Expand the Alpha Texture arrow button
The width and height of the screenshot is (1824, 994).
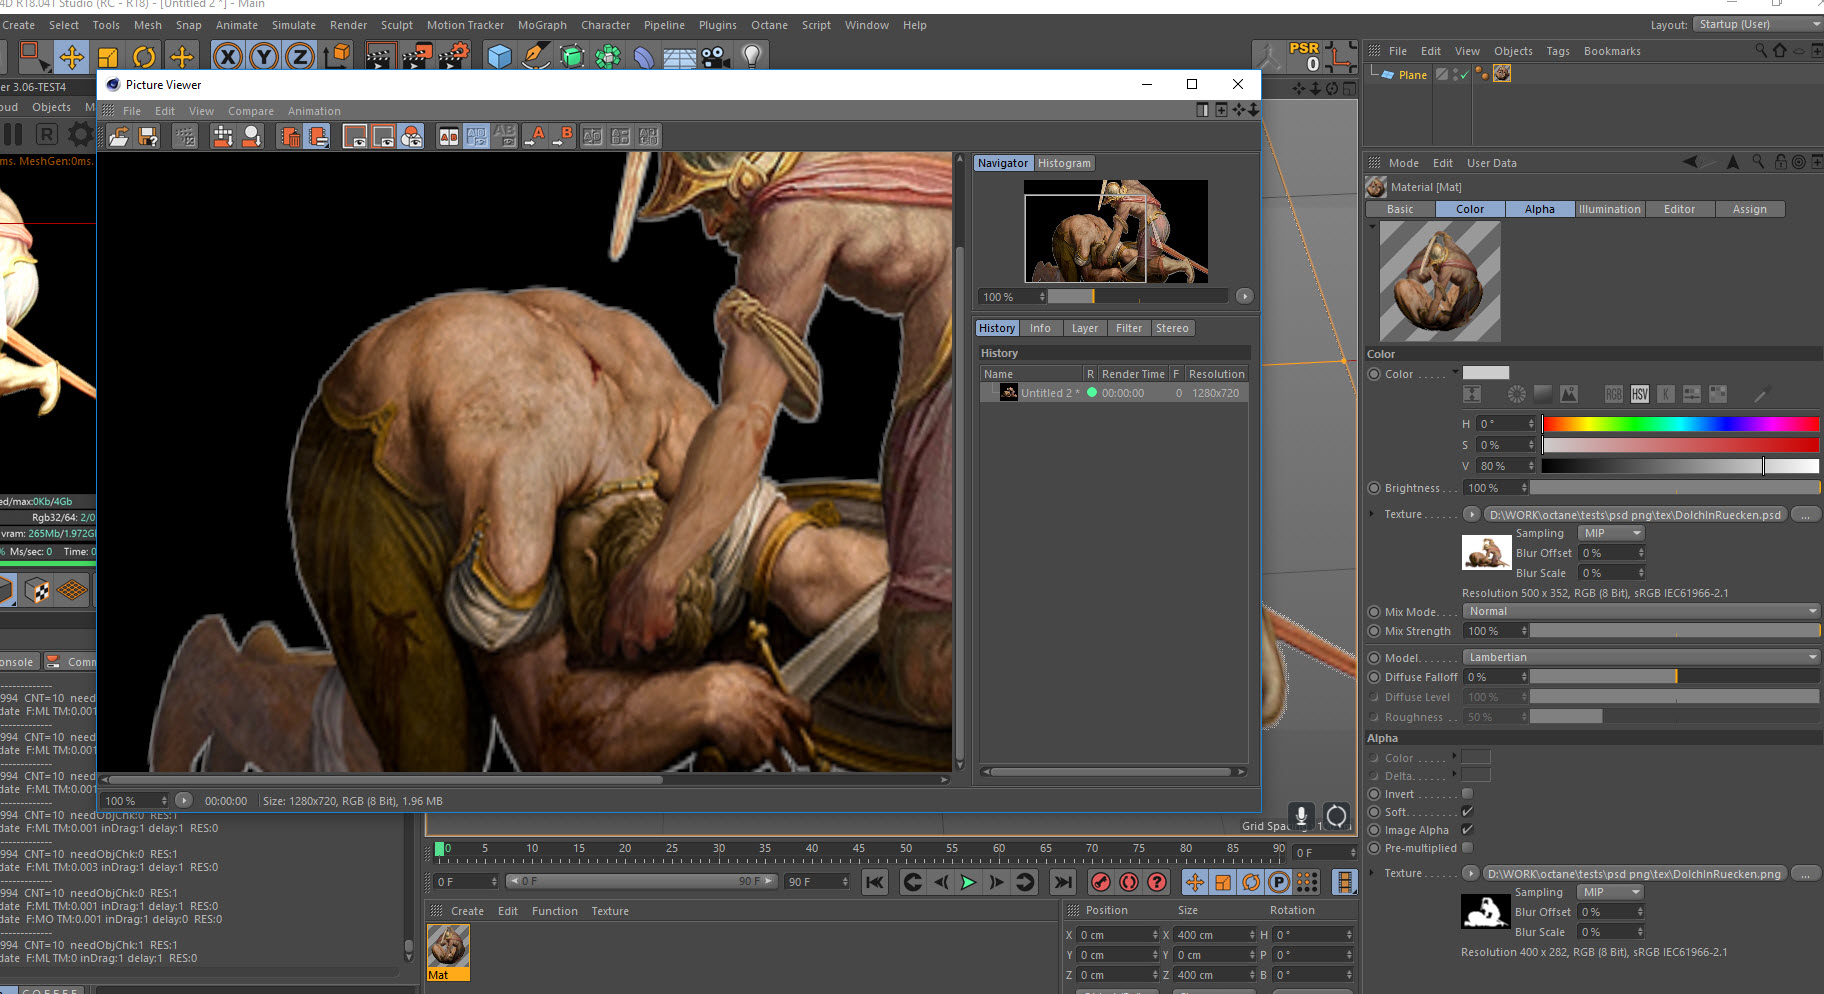1471,873
